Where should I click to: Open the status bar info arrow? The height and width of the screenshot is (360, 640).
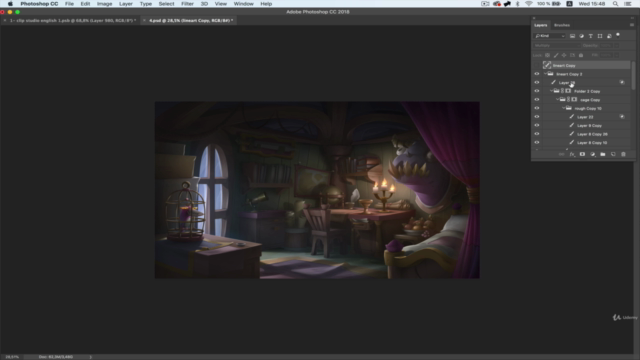click(91, 357)
